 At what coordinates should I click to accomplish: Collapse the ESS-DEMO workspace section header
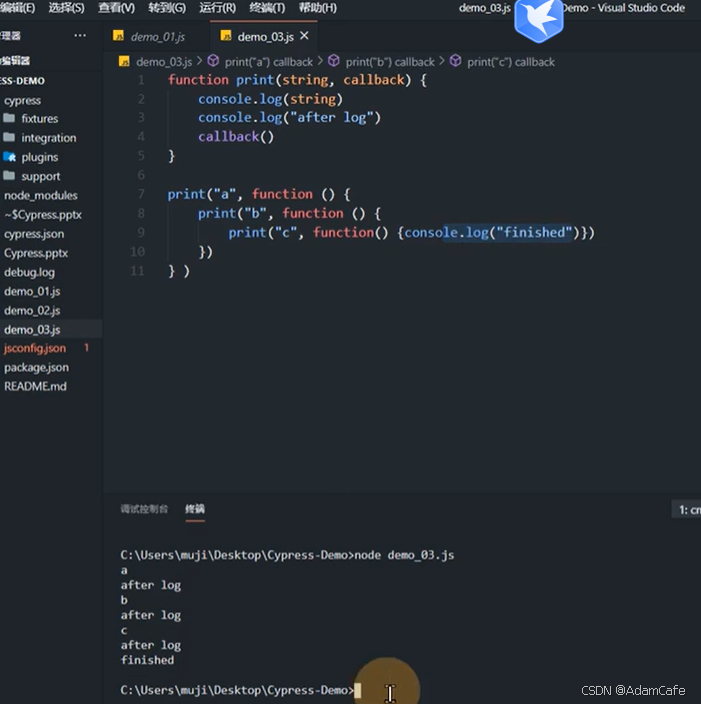pyautogui.click(x=22, y=81)
